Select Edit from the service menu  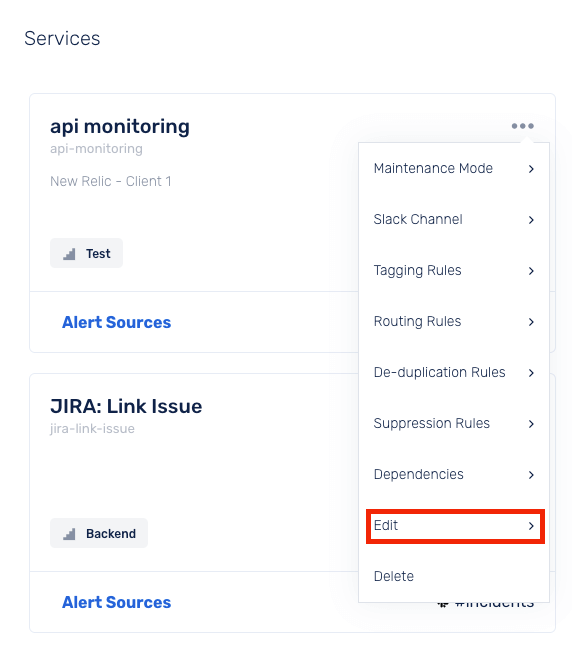(455, 526)
